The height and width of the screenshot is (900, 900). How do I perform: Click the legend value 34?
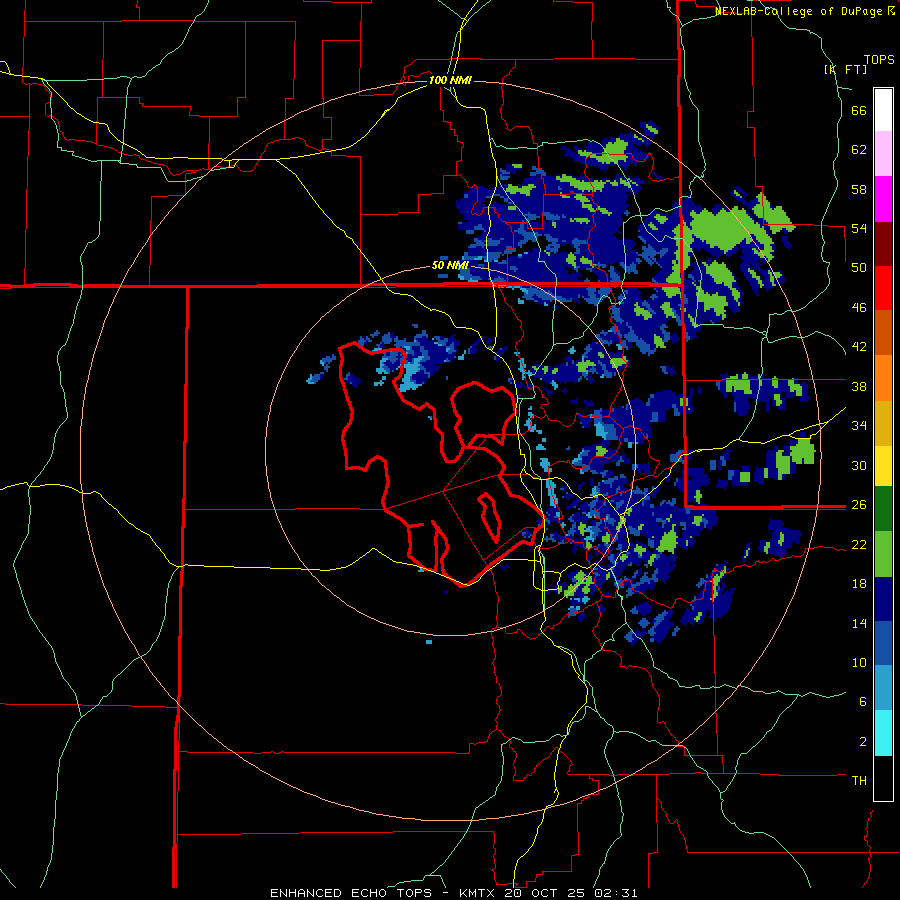(x=859, y=426)
